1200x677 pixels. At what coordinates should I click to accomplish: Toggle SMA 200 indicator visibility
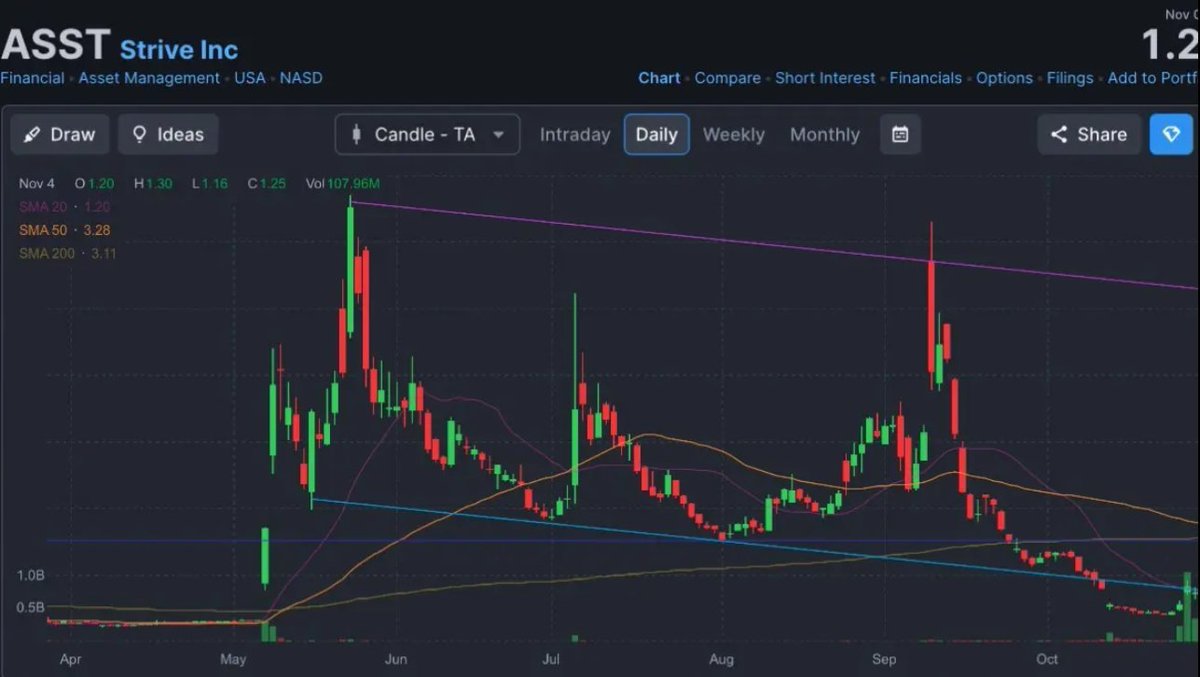[45, 253]
